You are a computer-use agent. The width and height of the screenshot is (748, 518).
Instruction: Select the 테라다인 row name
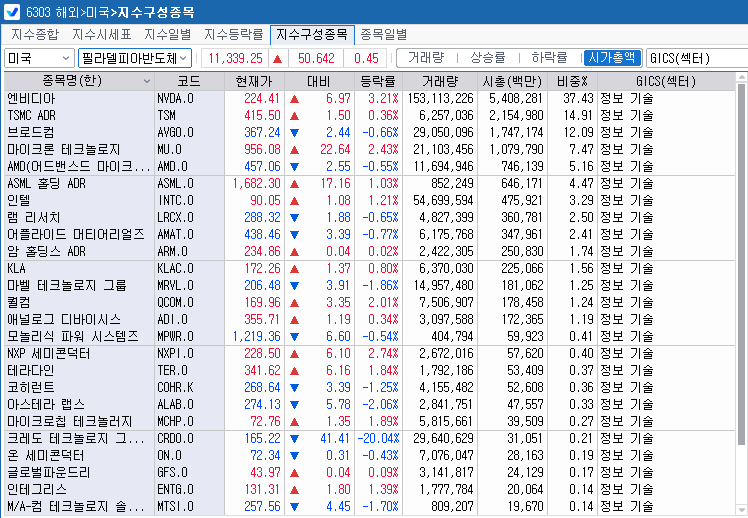(x=31, y=371)
